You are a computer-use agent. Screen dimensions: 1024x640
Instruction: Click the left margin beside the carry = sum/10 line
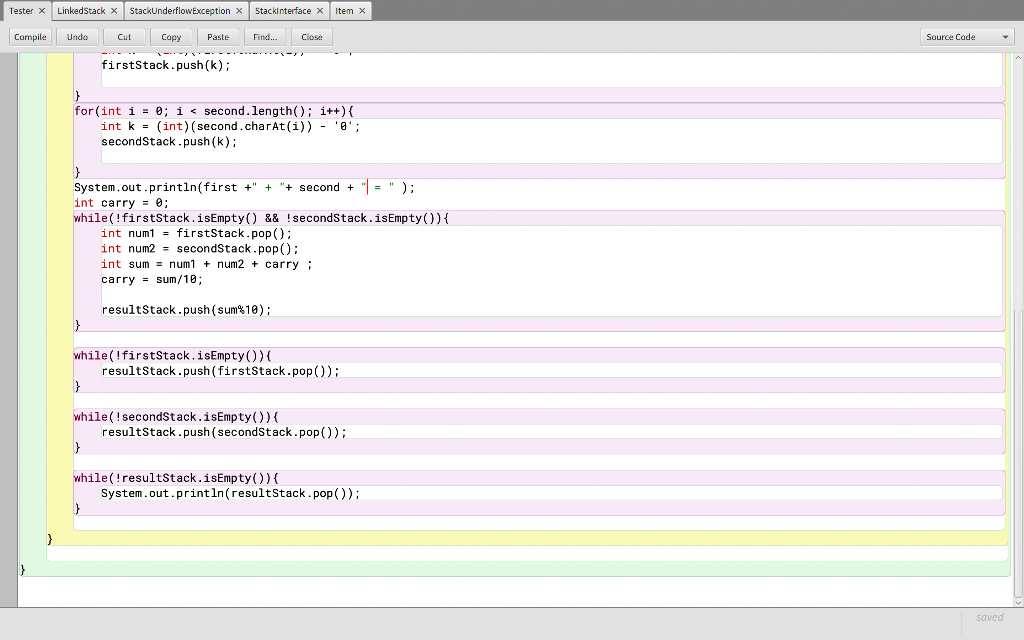pos(9,279)
